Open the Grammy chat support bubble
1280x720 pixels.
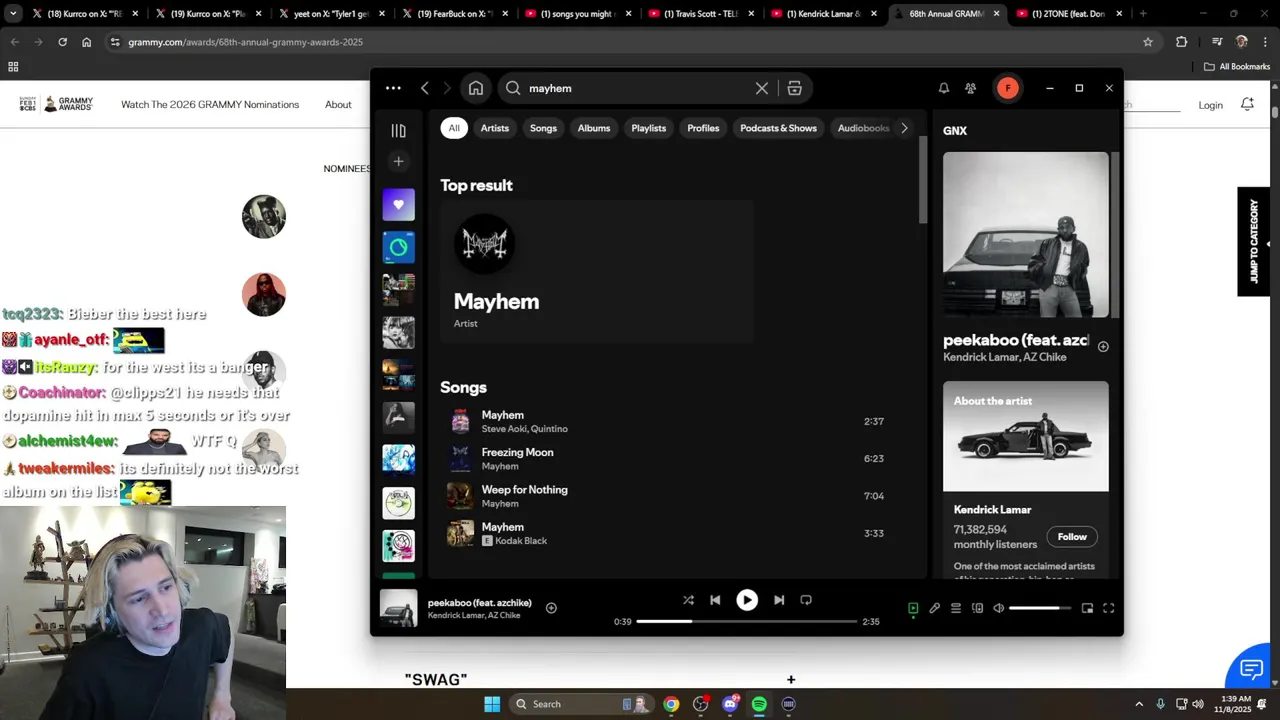pos(1251,668)
